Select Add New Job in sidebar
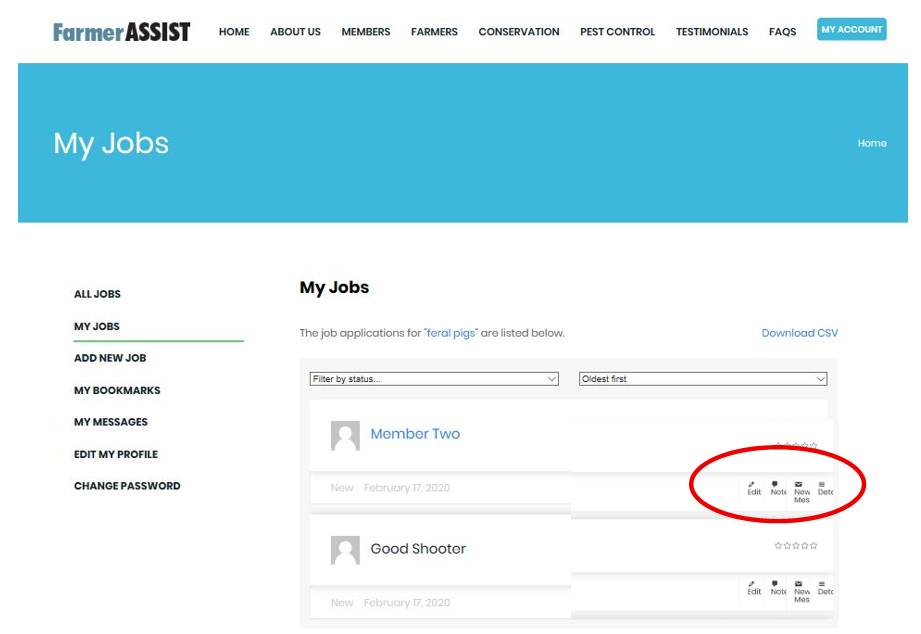This screenshot has height=634, width=921. (110, 358)
